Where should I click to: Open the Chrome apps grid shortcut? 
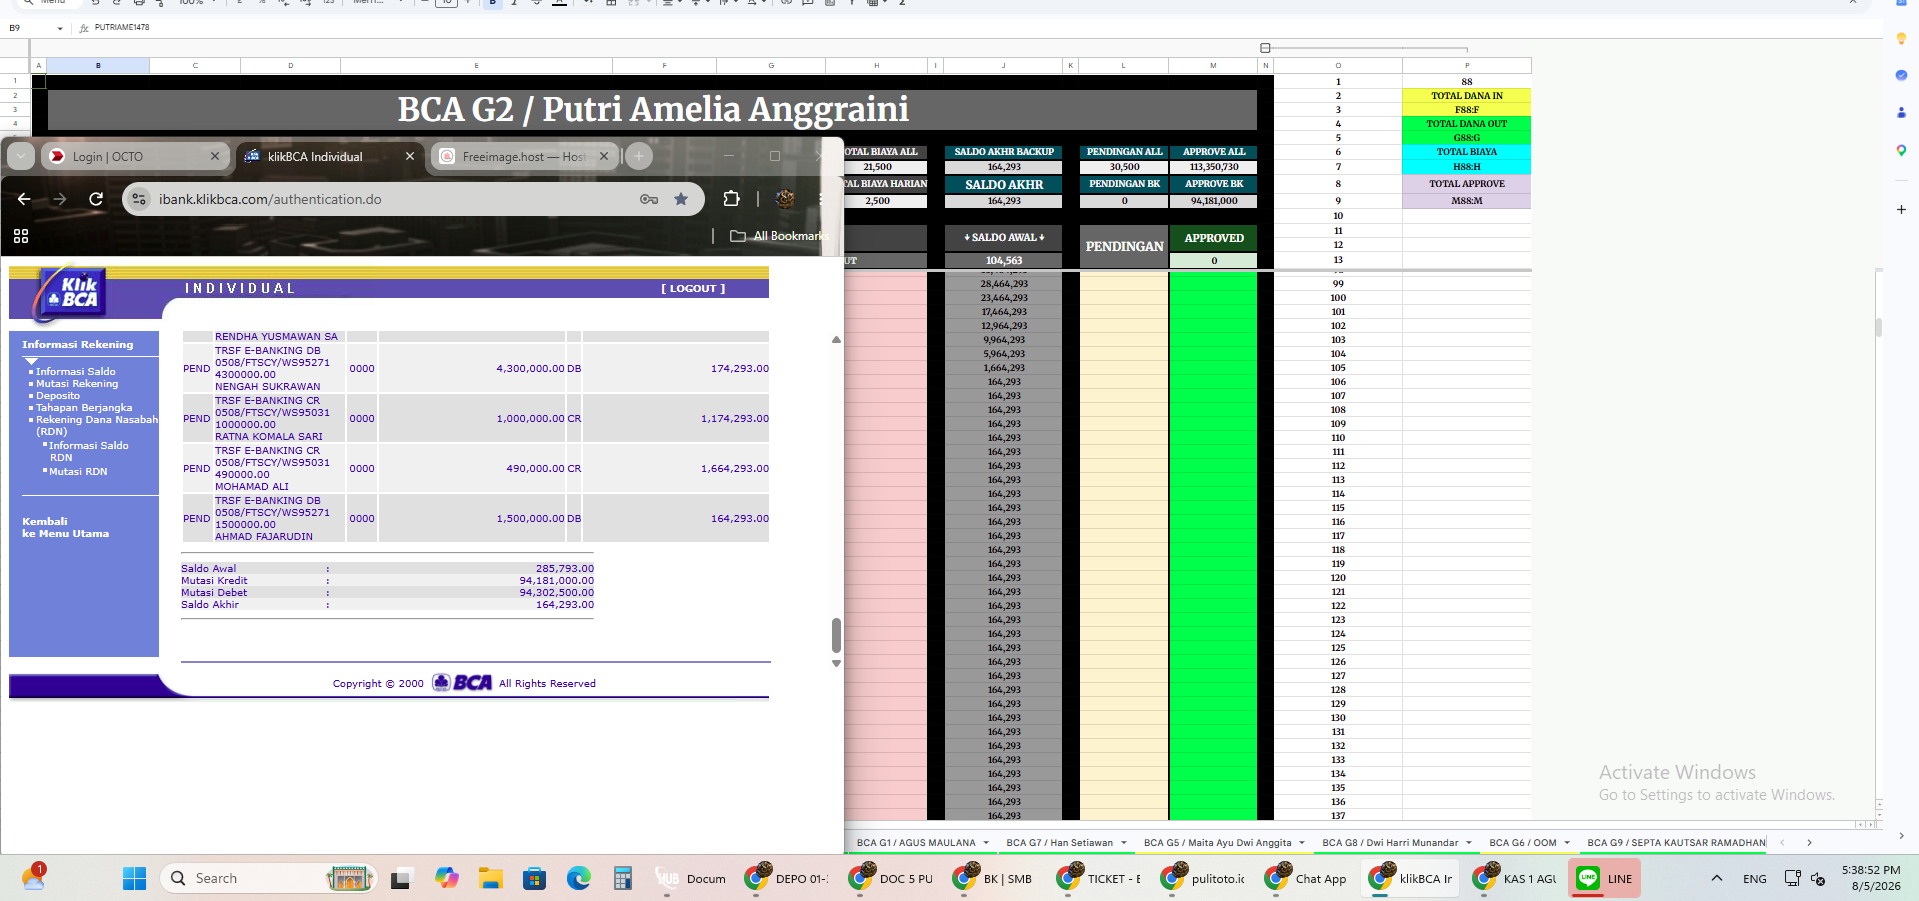21,236
